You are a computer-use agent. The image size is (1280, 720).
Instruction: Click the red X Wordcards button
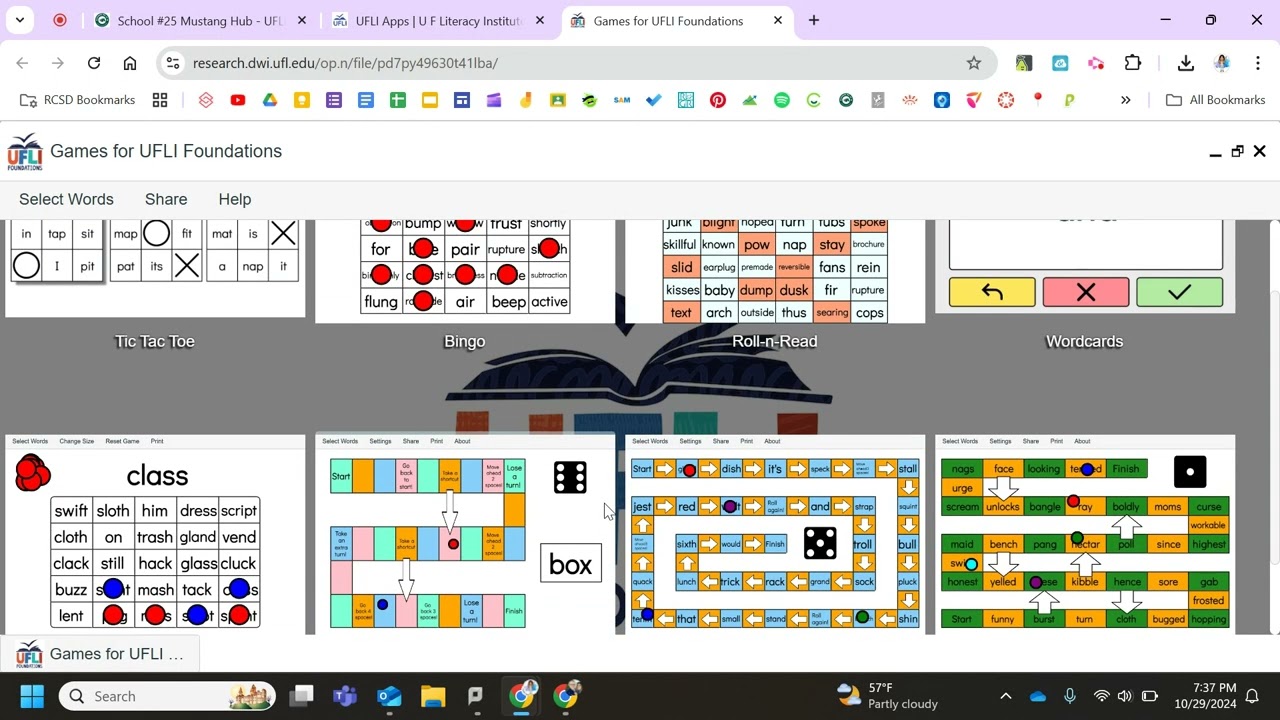point(1086,292)
